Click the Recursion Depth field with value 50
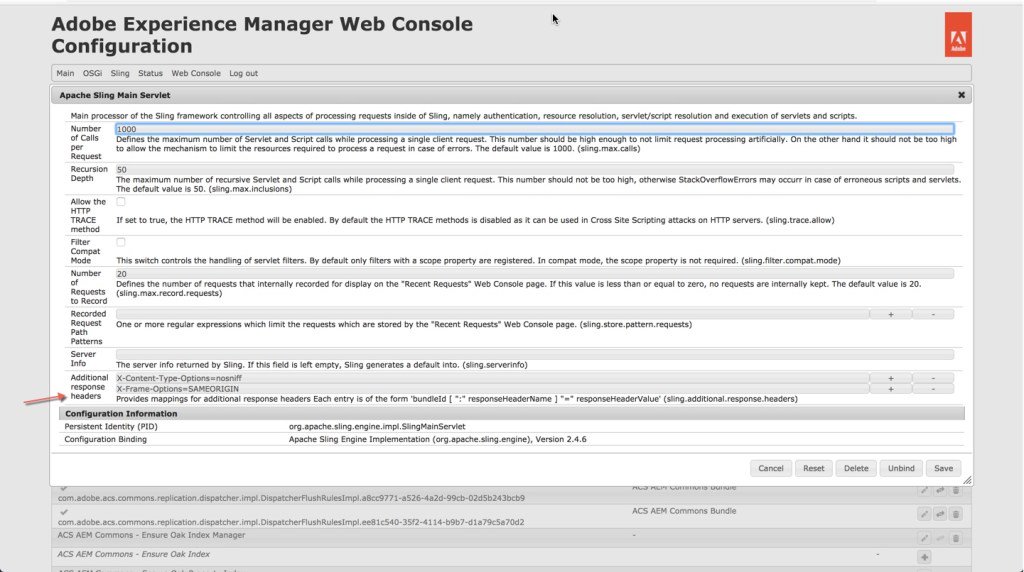 (535, 170)
